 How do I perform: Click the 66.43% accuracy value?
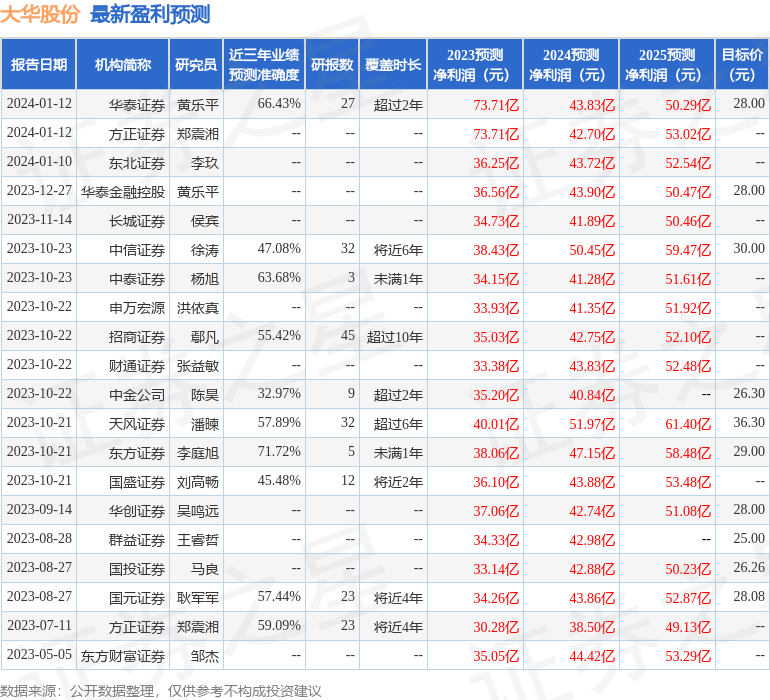pos(279,103)
